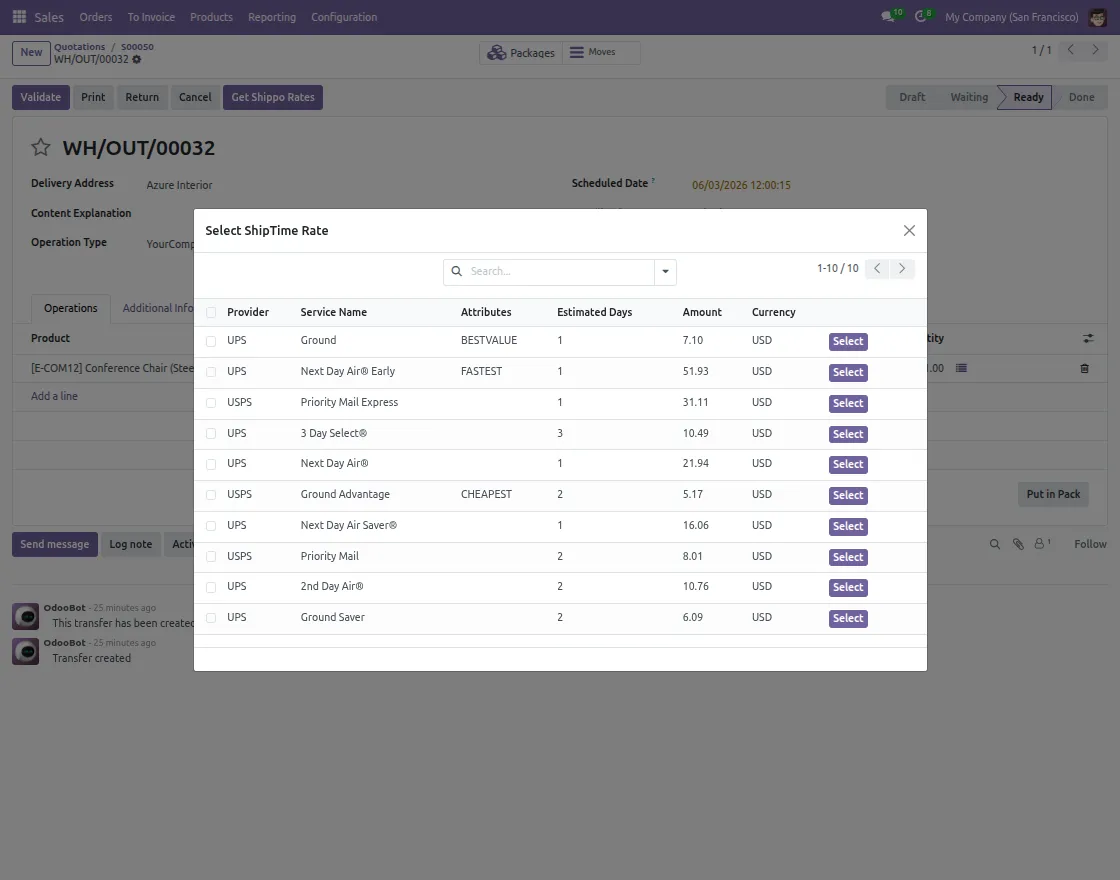Click Send message in chatter
Viewport: 1120px width, 880px height.
55,544
